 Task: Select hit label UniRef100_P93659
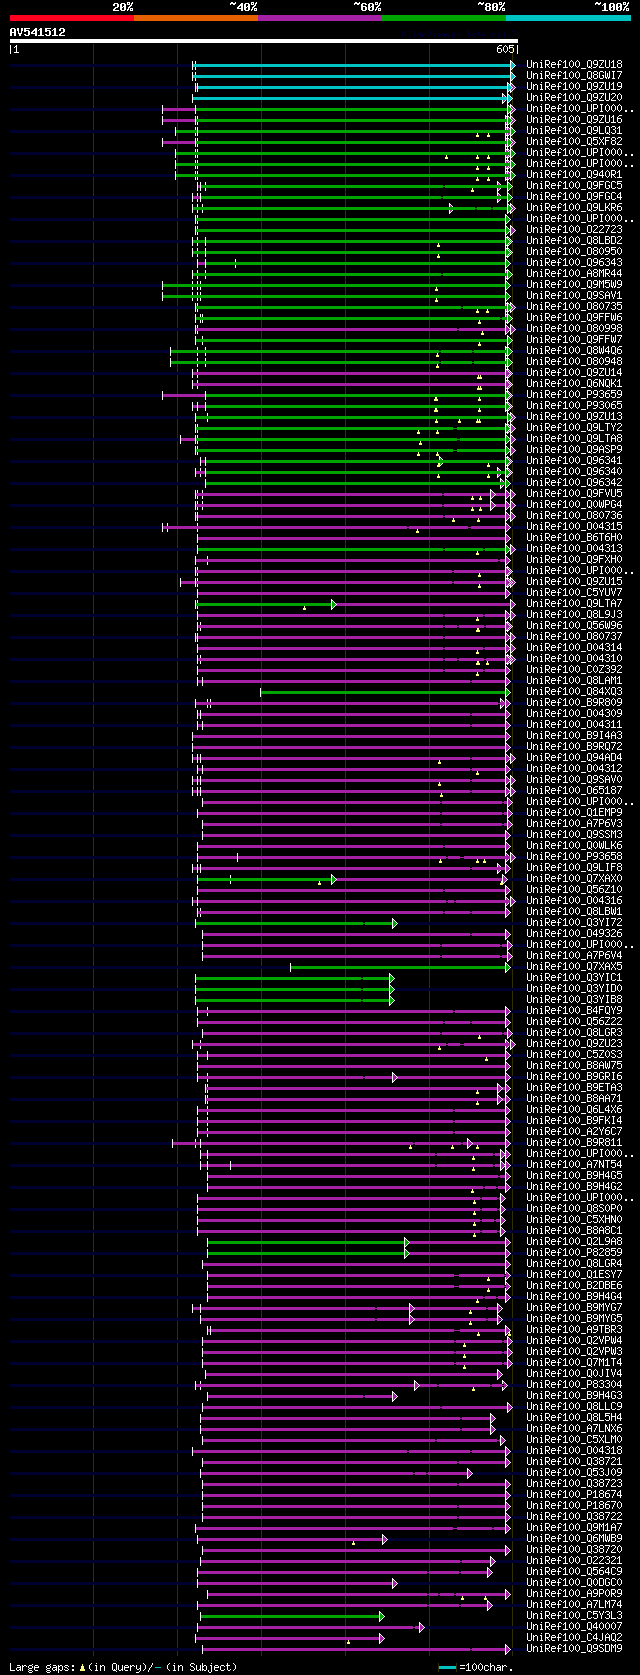pos(574,394)
